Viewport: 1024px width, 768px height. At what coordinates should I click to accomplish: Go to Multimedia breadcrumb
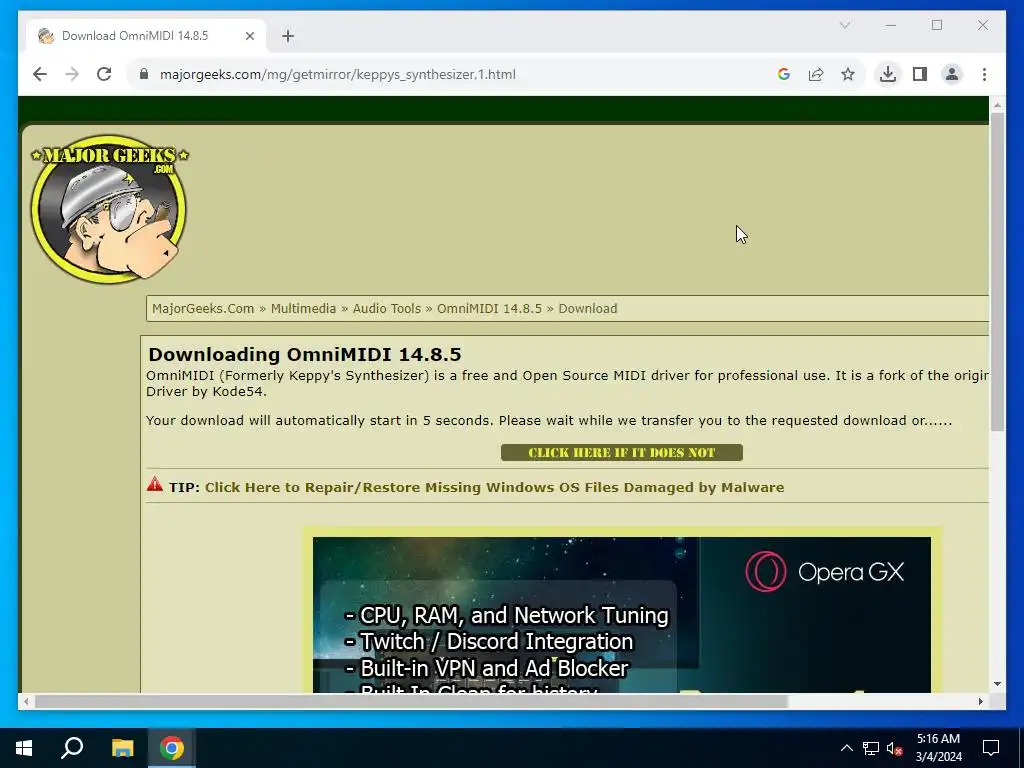303,309
